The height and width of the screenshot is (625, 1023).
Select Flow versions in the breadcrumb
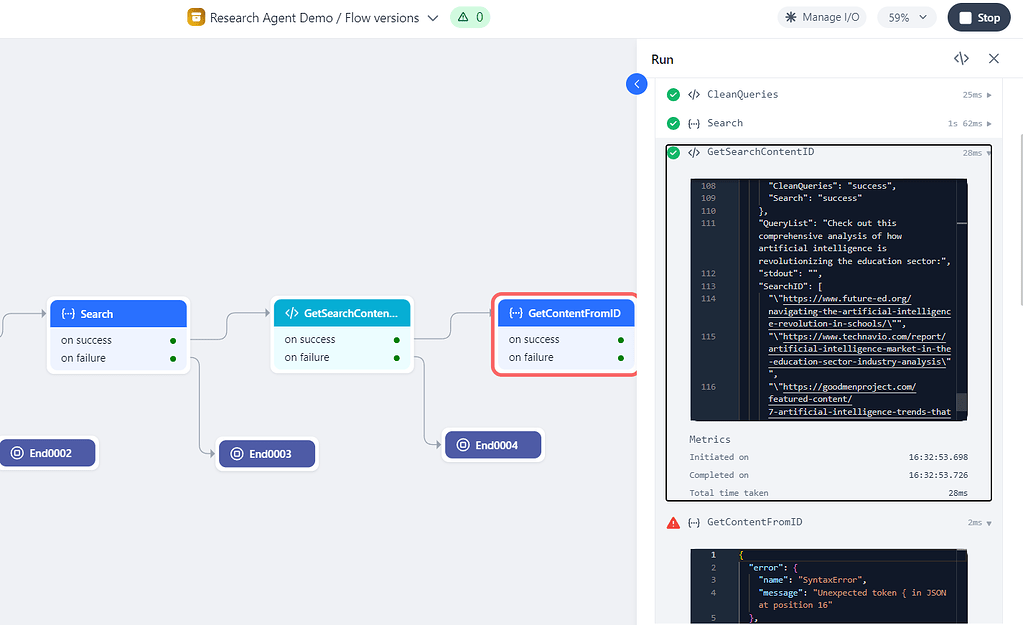(387, 17)
